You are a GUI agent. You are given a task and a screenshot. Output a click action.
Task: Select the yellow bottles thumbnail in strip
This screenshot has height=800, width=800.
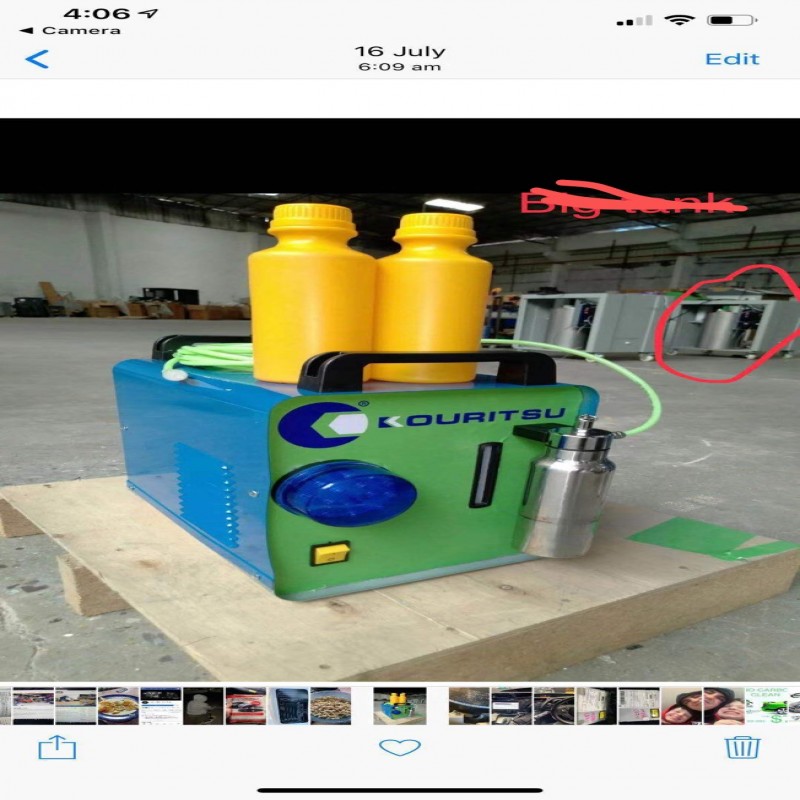[x=400, y=705]
